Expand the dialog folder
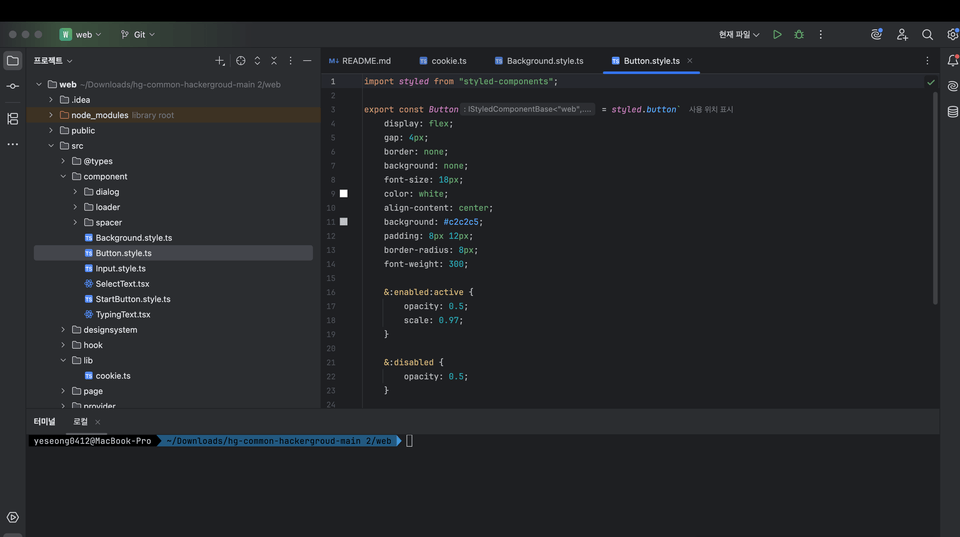This screenshot has height=537, width=960. [x=75, y=192]
